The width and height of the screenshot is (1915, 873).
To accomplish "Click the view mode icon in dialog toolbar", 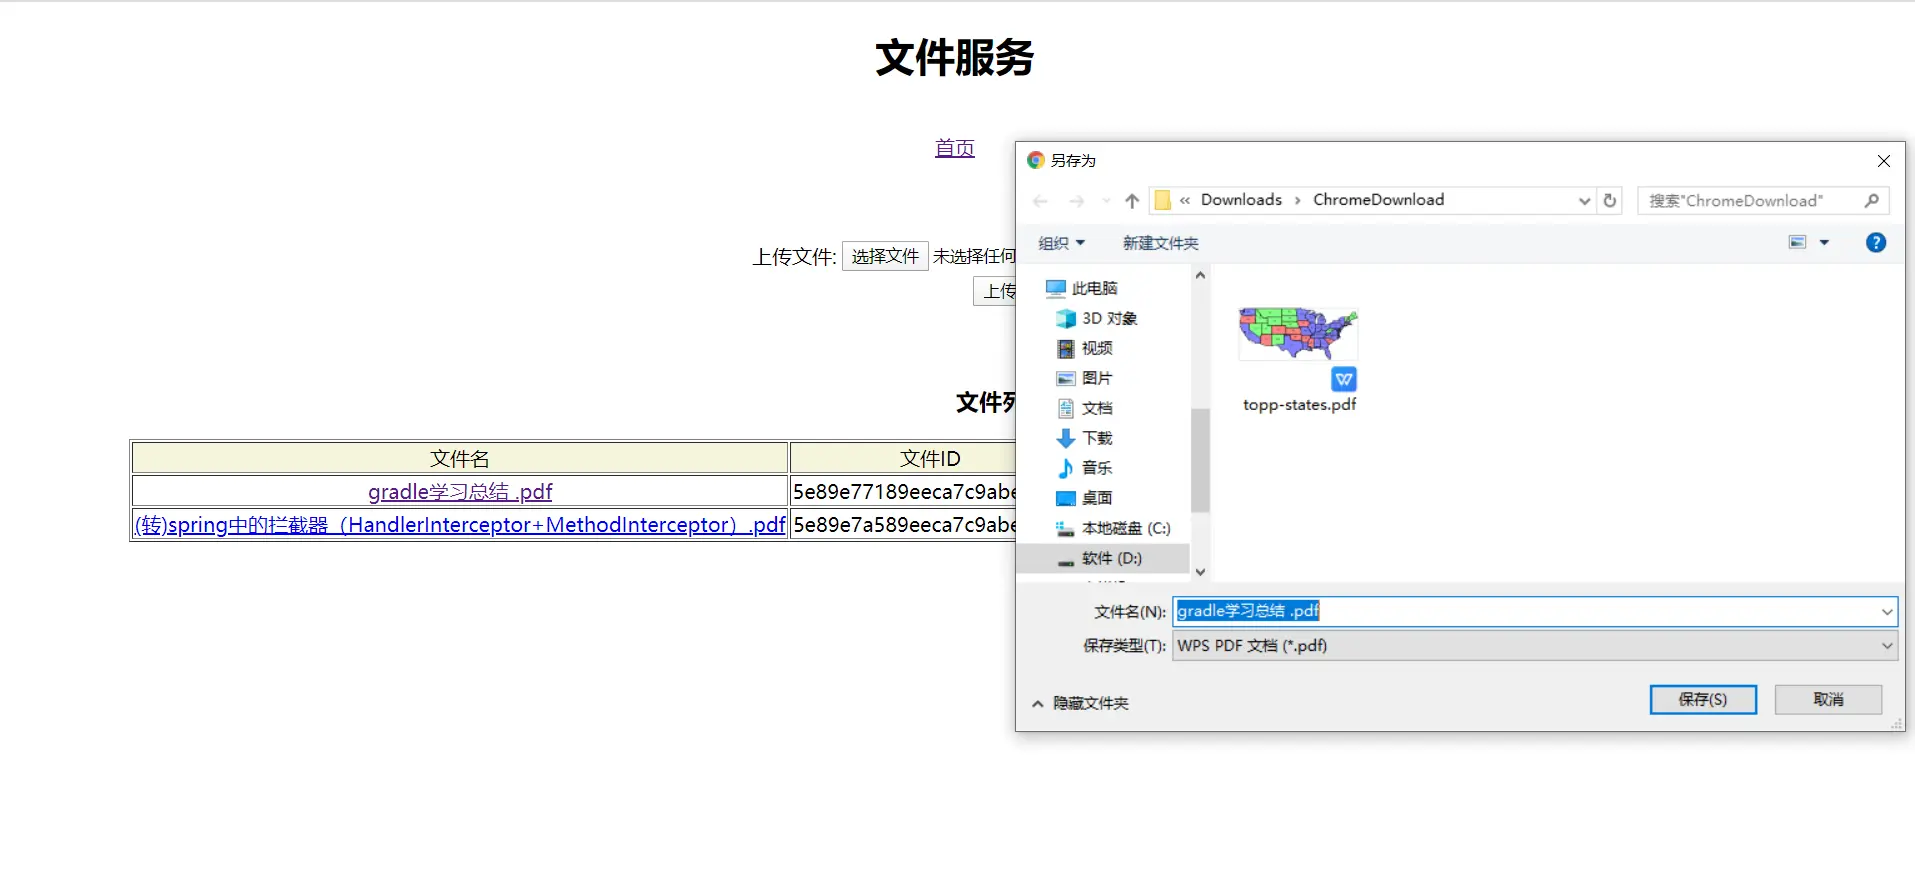I will (1797, 242).
